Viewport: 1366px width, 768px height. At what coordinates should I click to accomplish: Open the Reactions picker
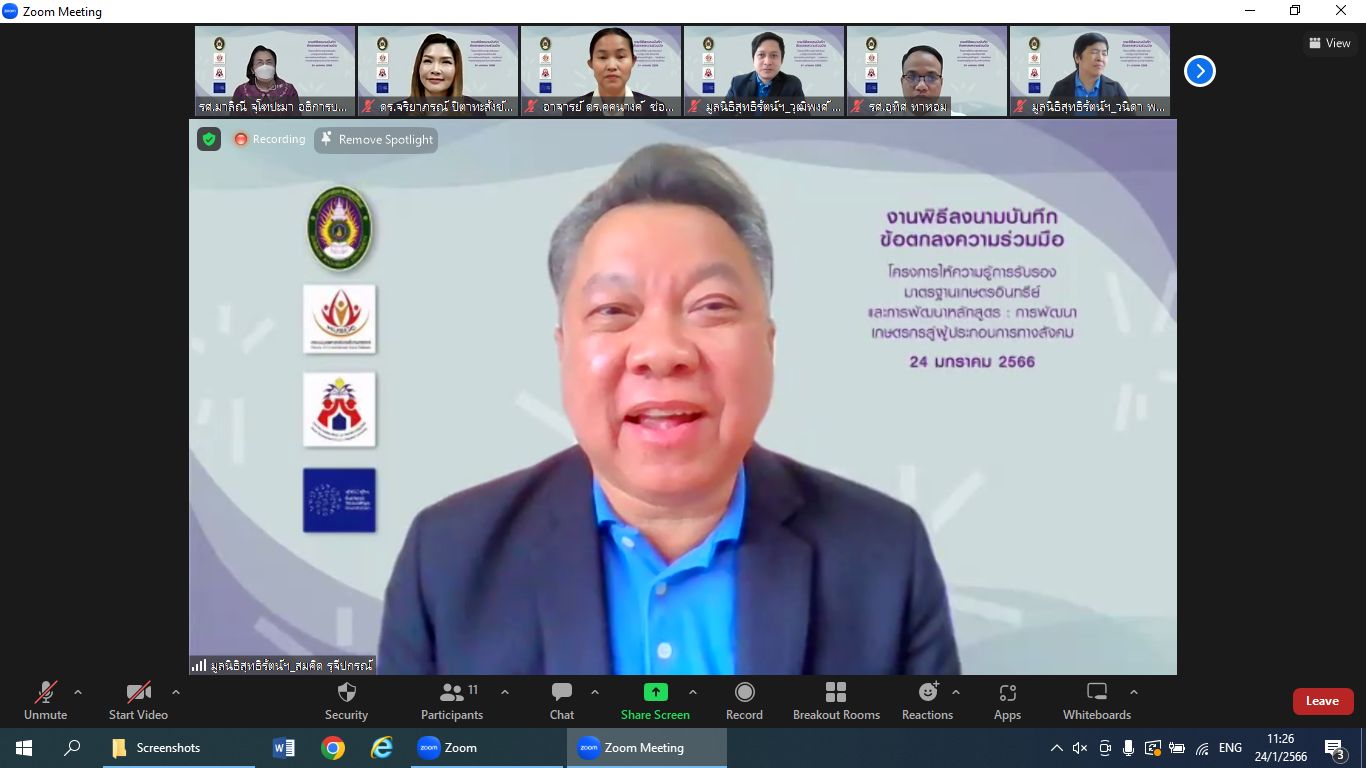tap(927, 701)
